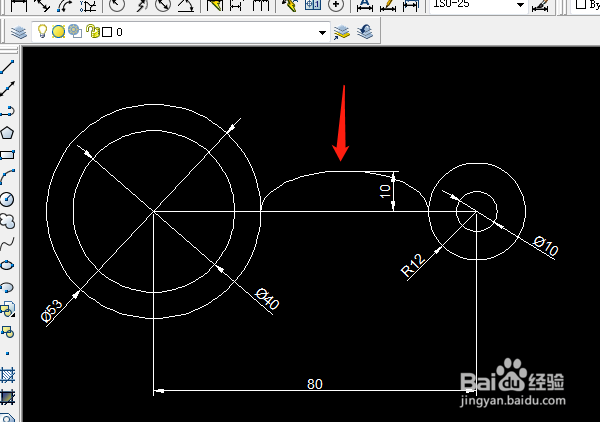Select the Diameter dimension tool
The image size is (600, 422).
[163, 5]
